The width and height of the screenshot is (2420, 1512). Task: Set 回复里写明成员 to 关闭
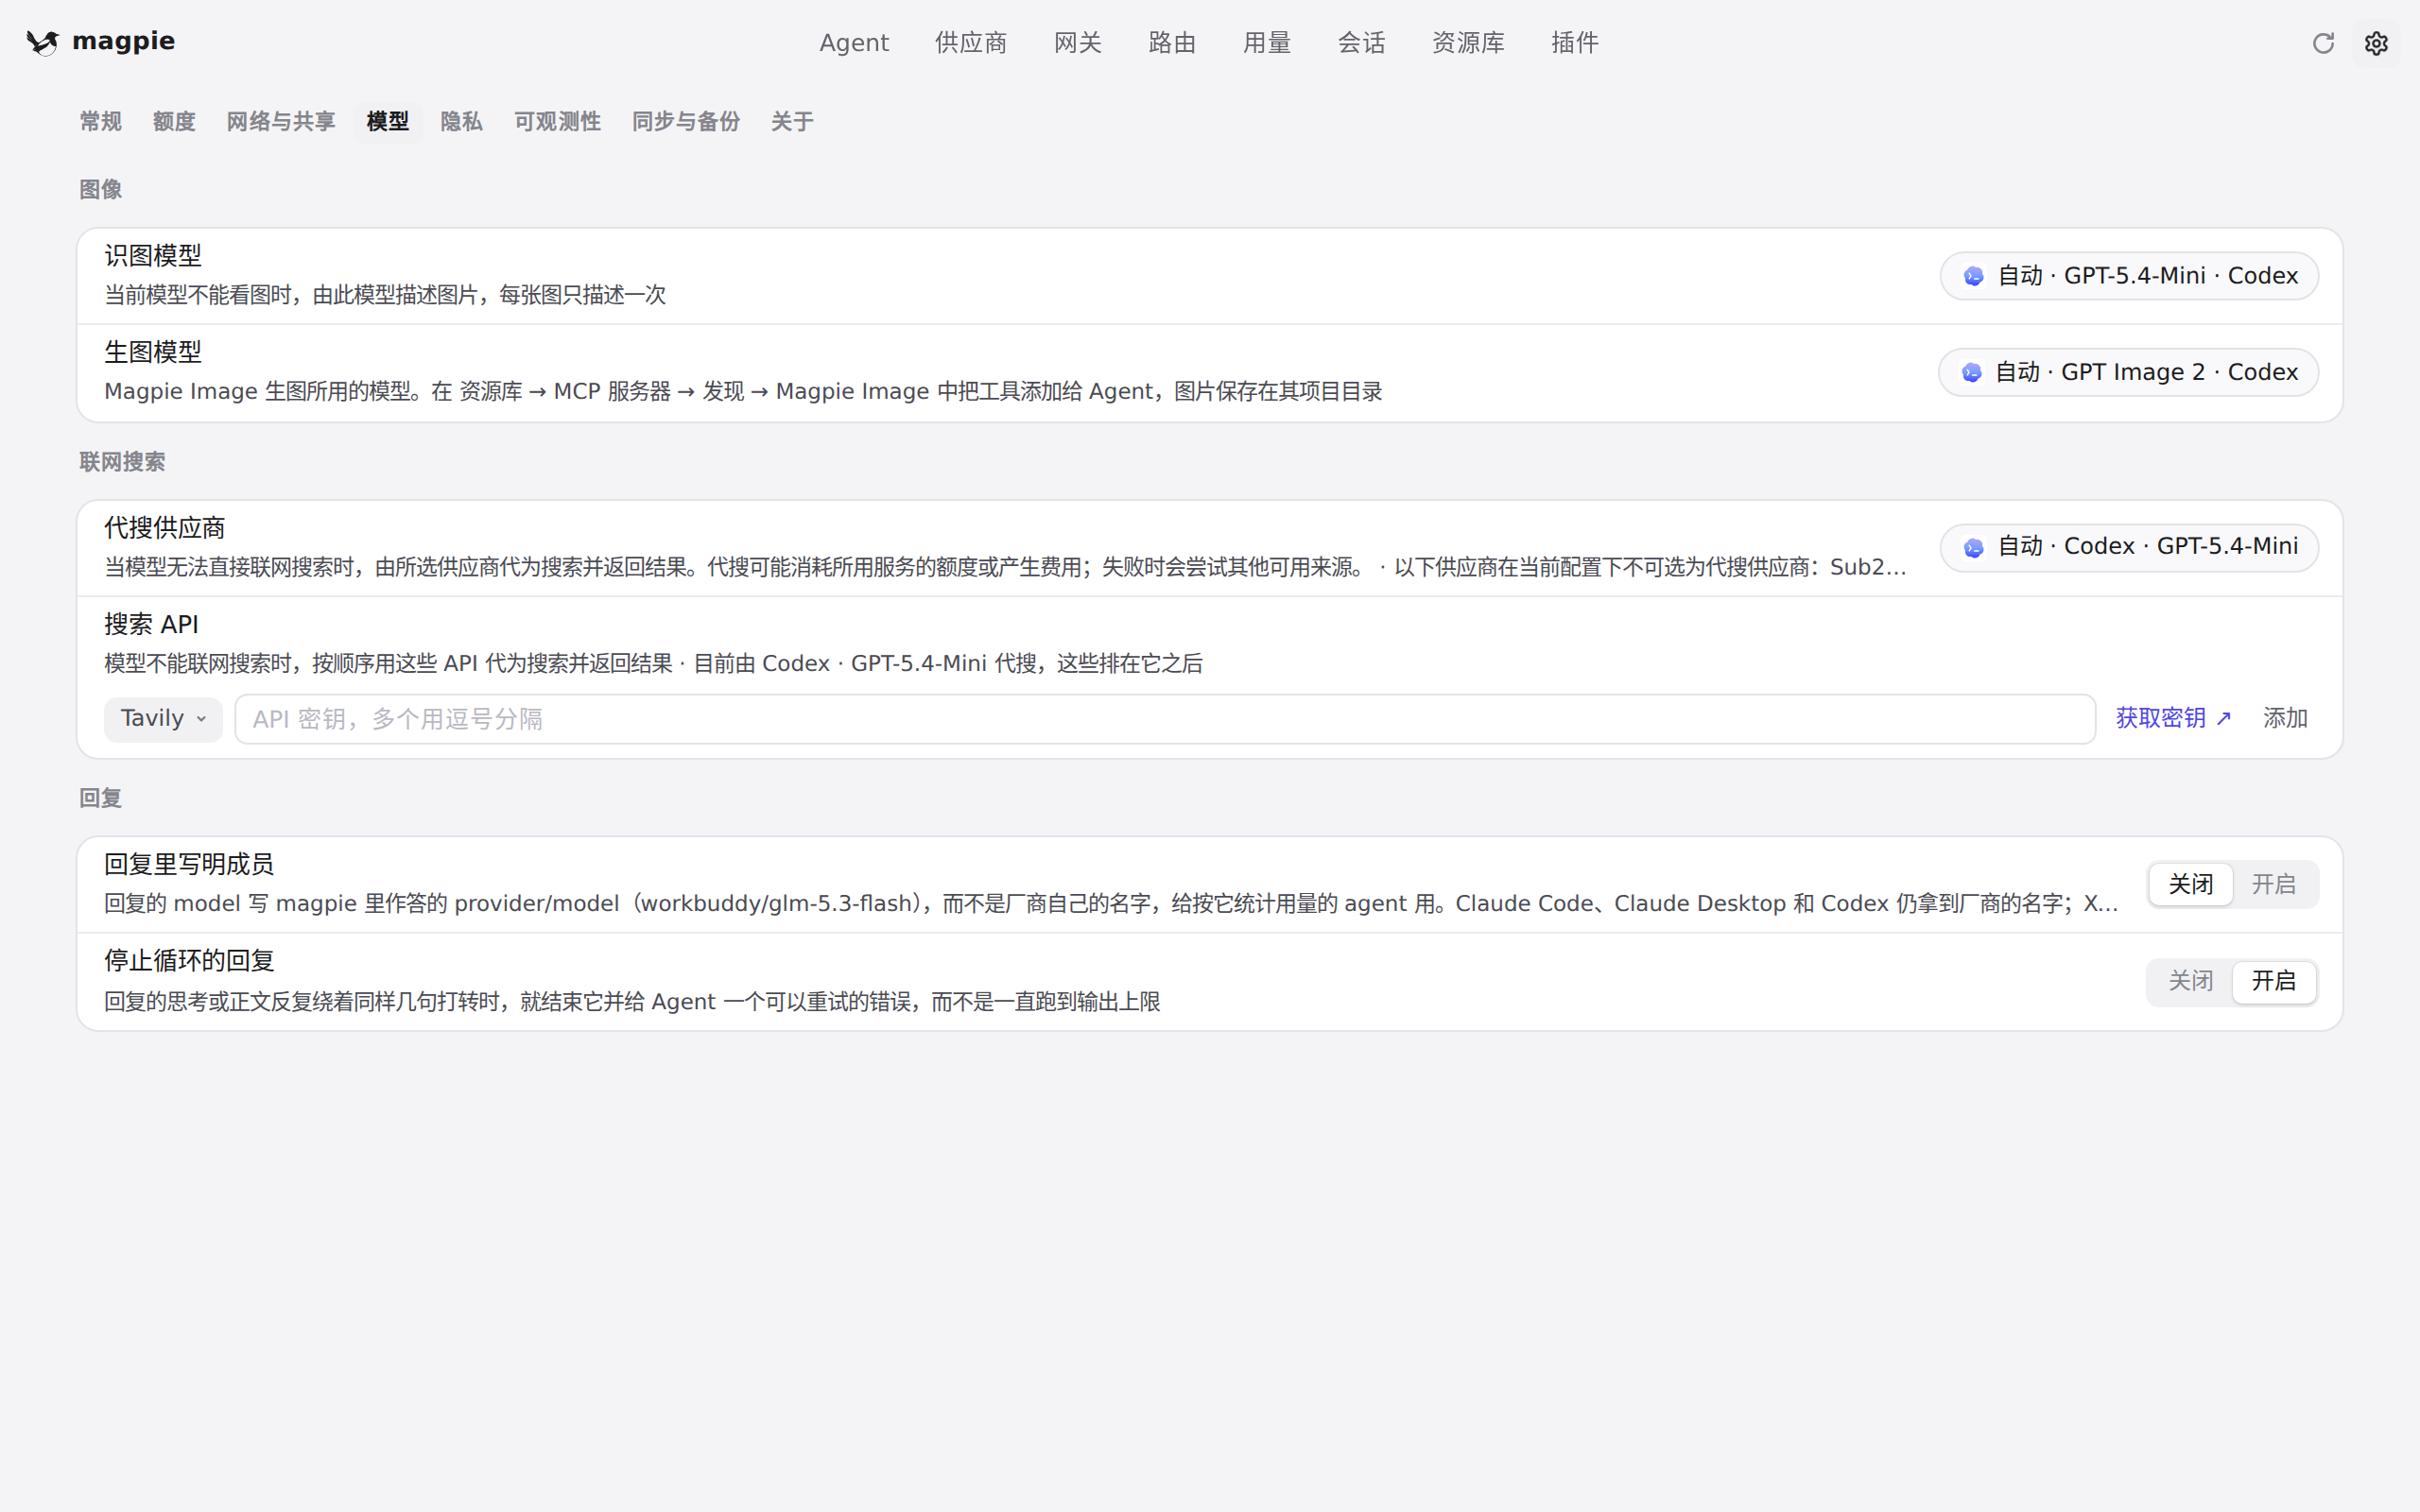pos(2190,885)
